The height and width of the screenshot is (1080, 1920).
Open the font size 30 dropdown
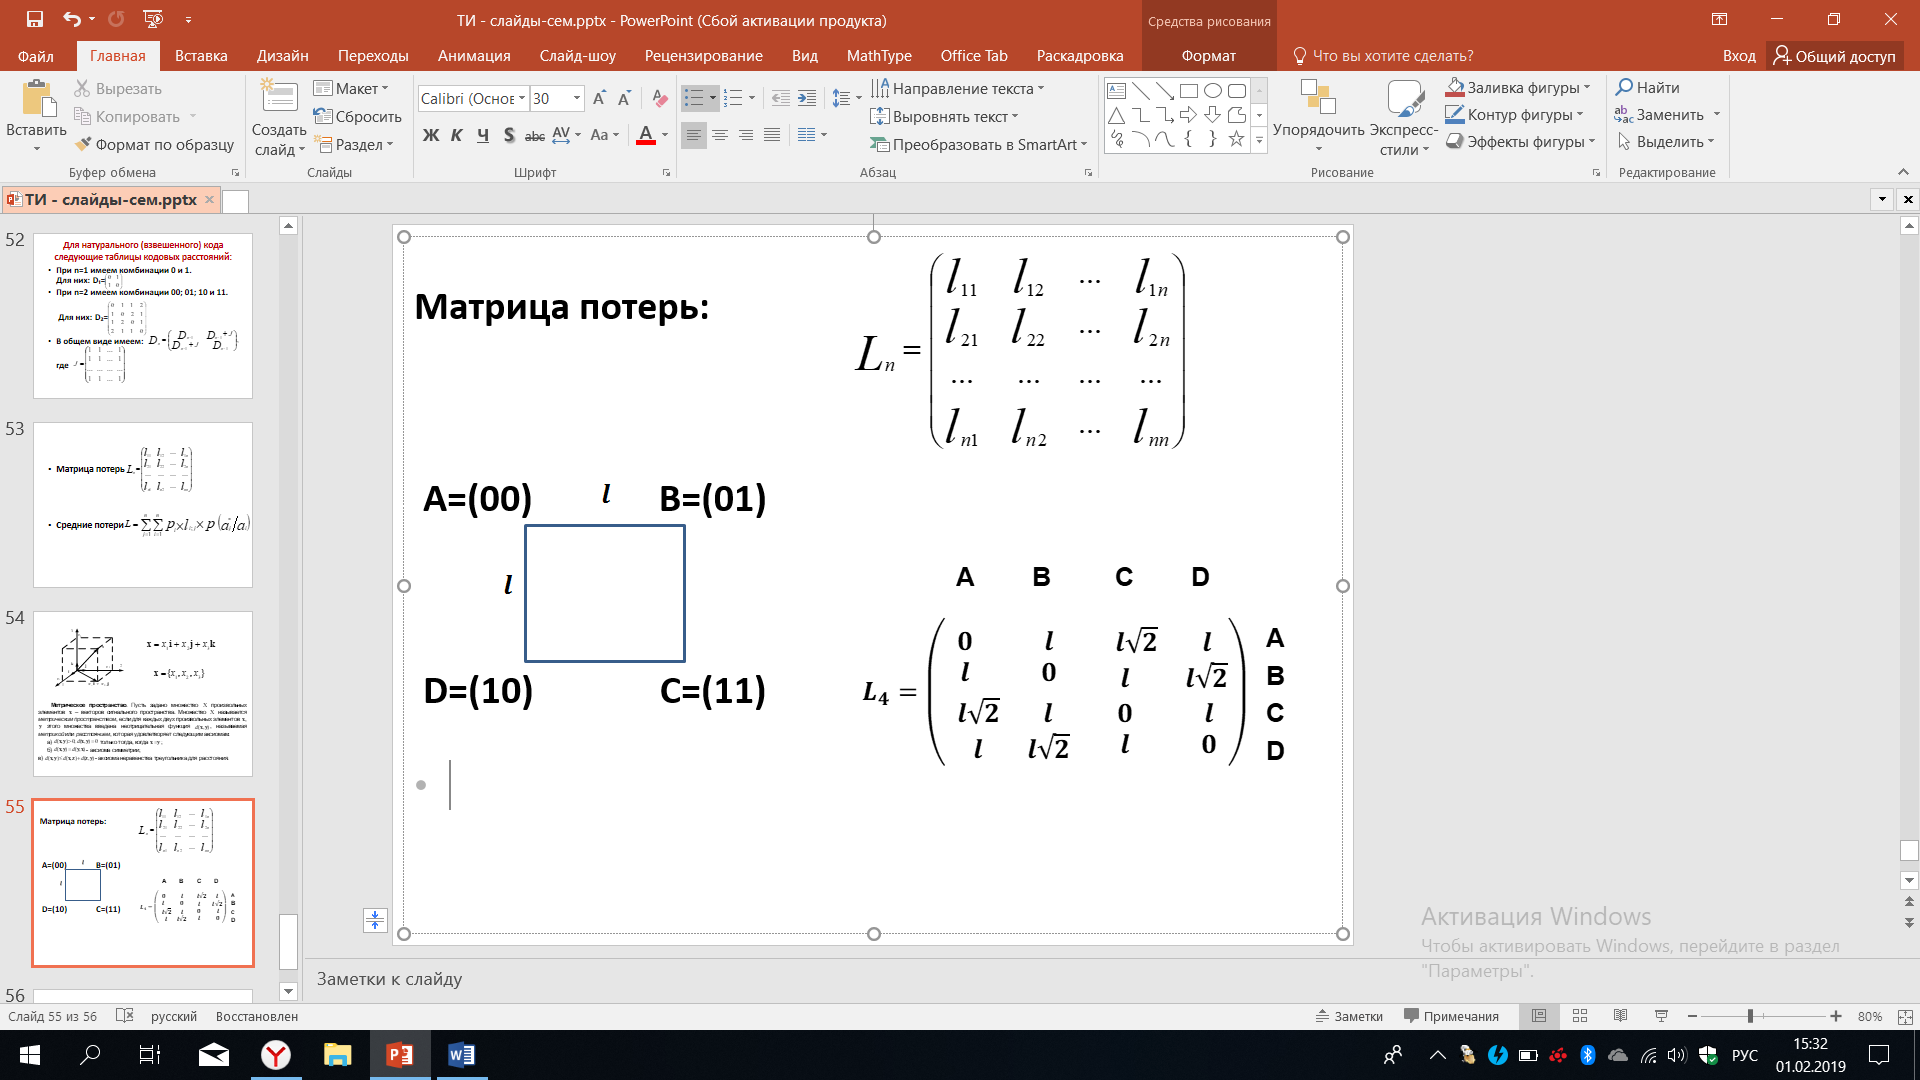pyautogui.click(x=577, y=98)
